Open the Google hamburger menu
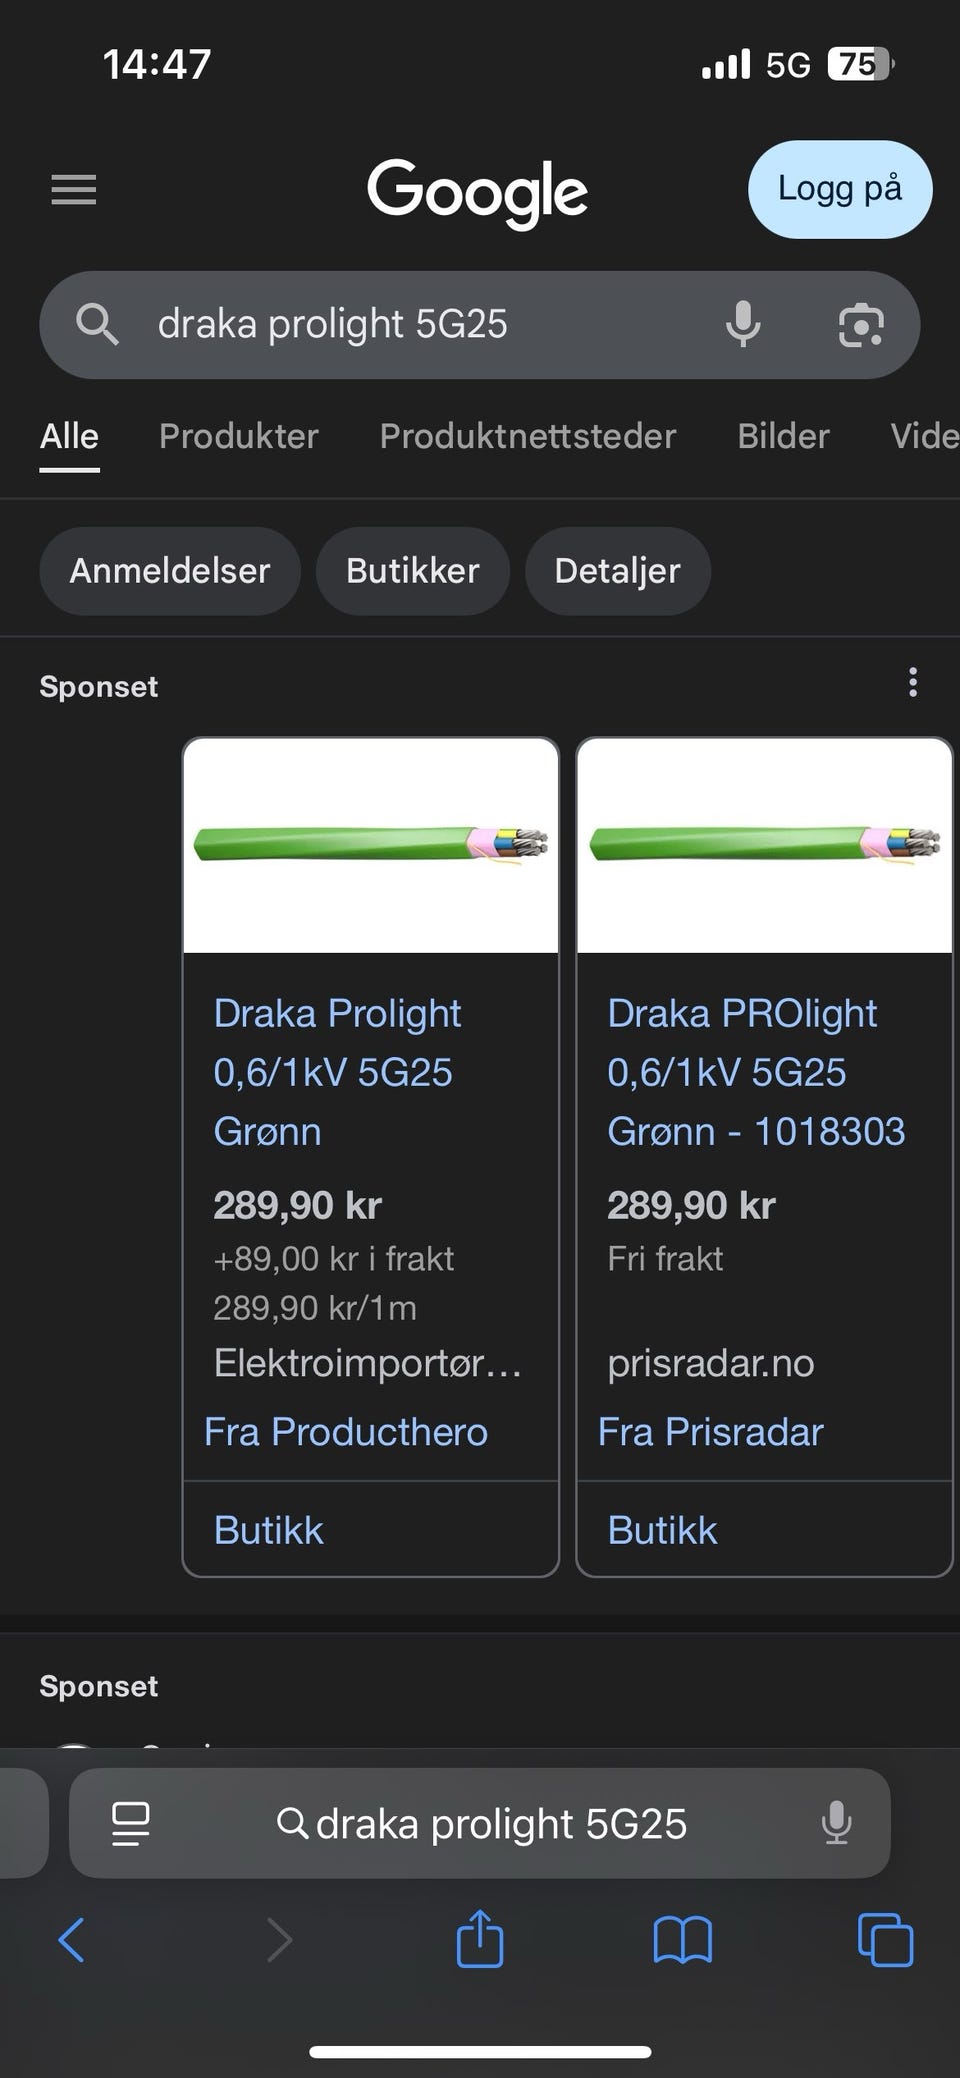960x2078 pixels. (74, 189)
